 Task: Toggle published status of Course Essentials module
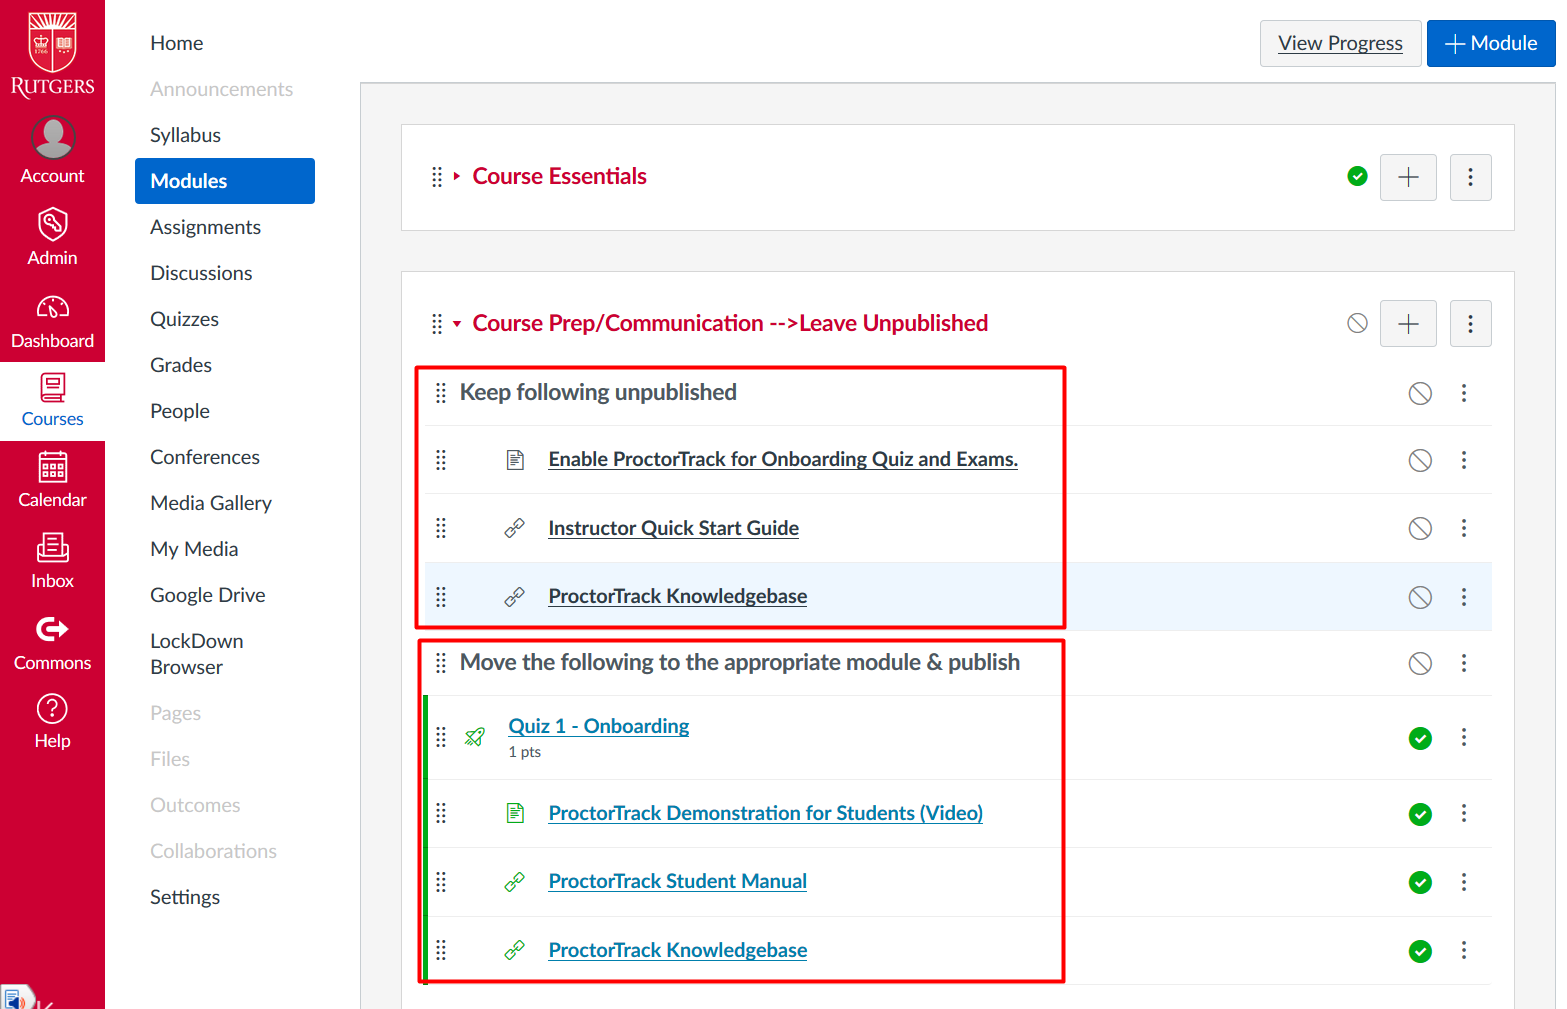click(1357, 176)
